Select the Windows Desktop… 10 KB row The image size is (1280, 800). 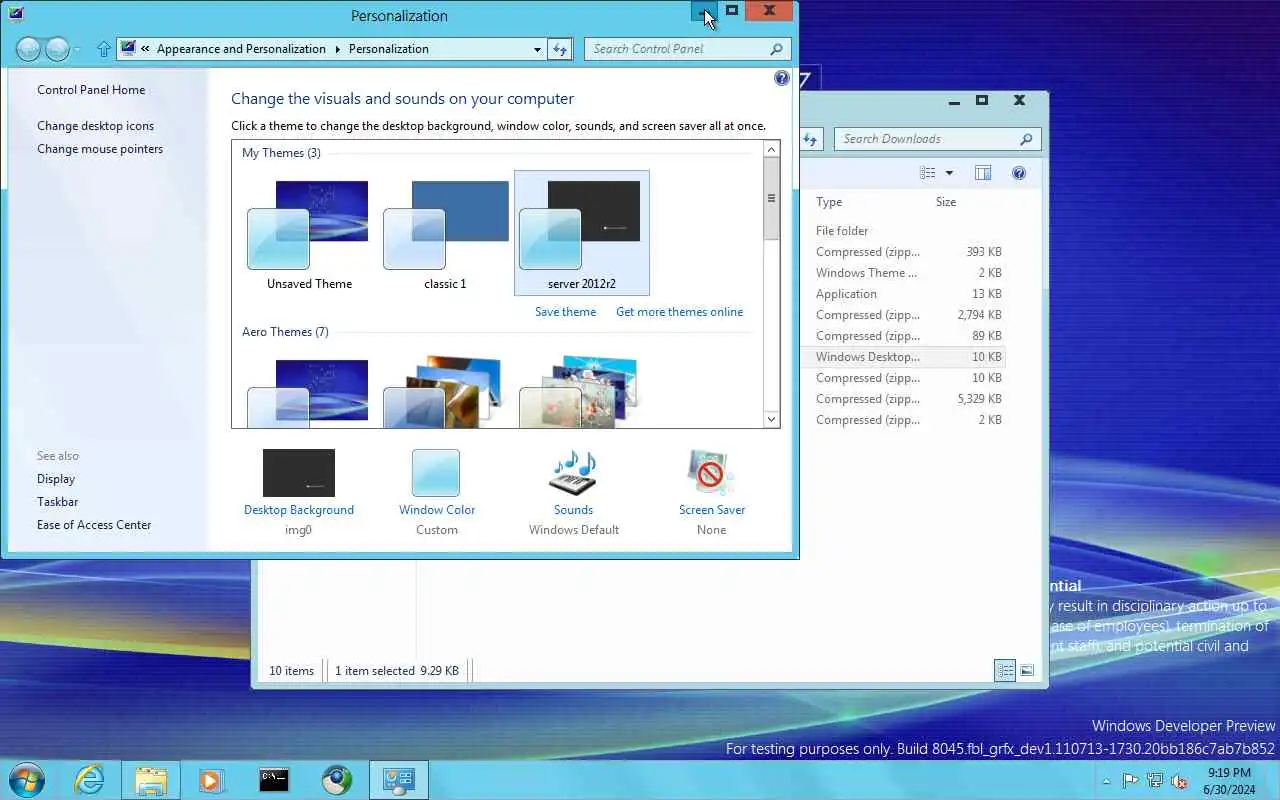pos(903,357)
